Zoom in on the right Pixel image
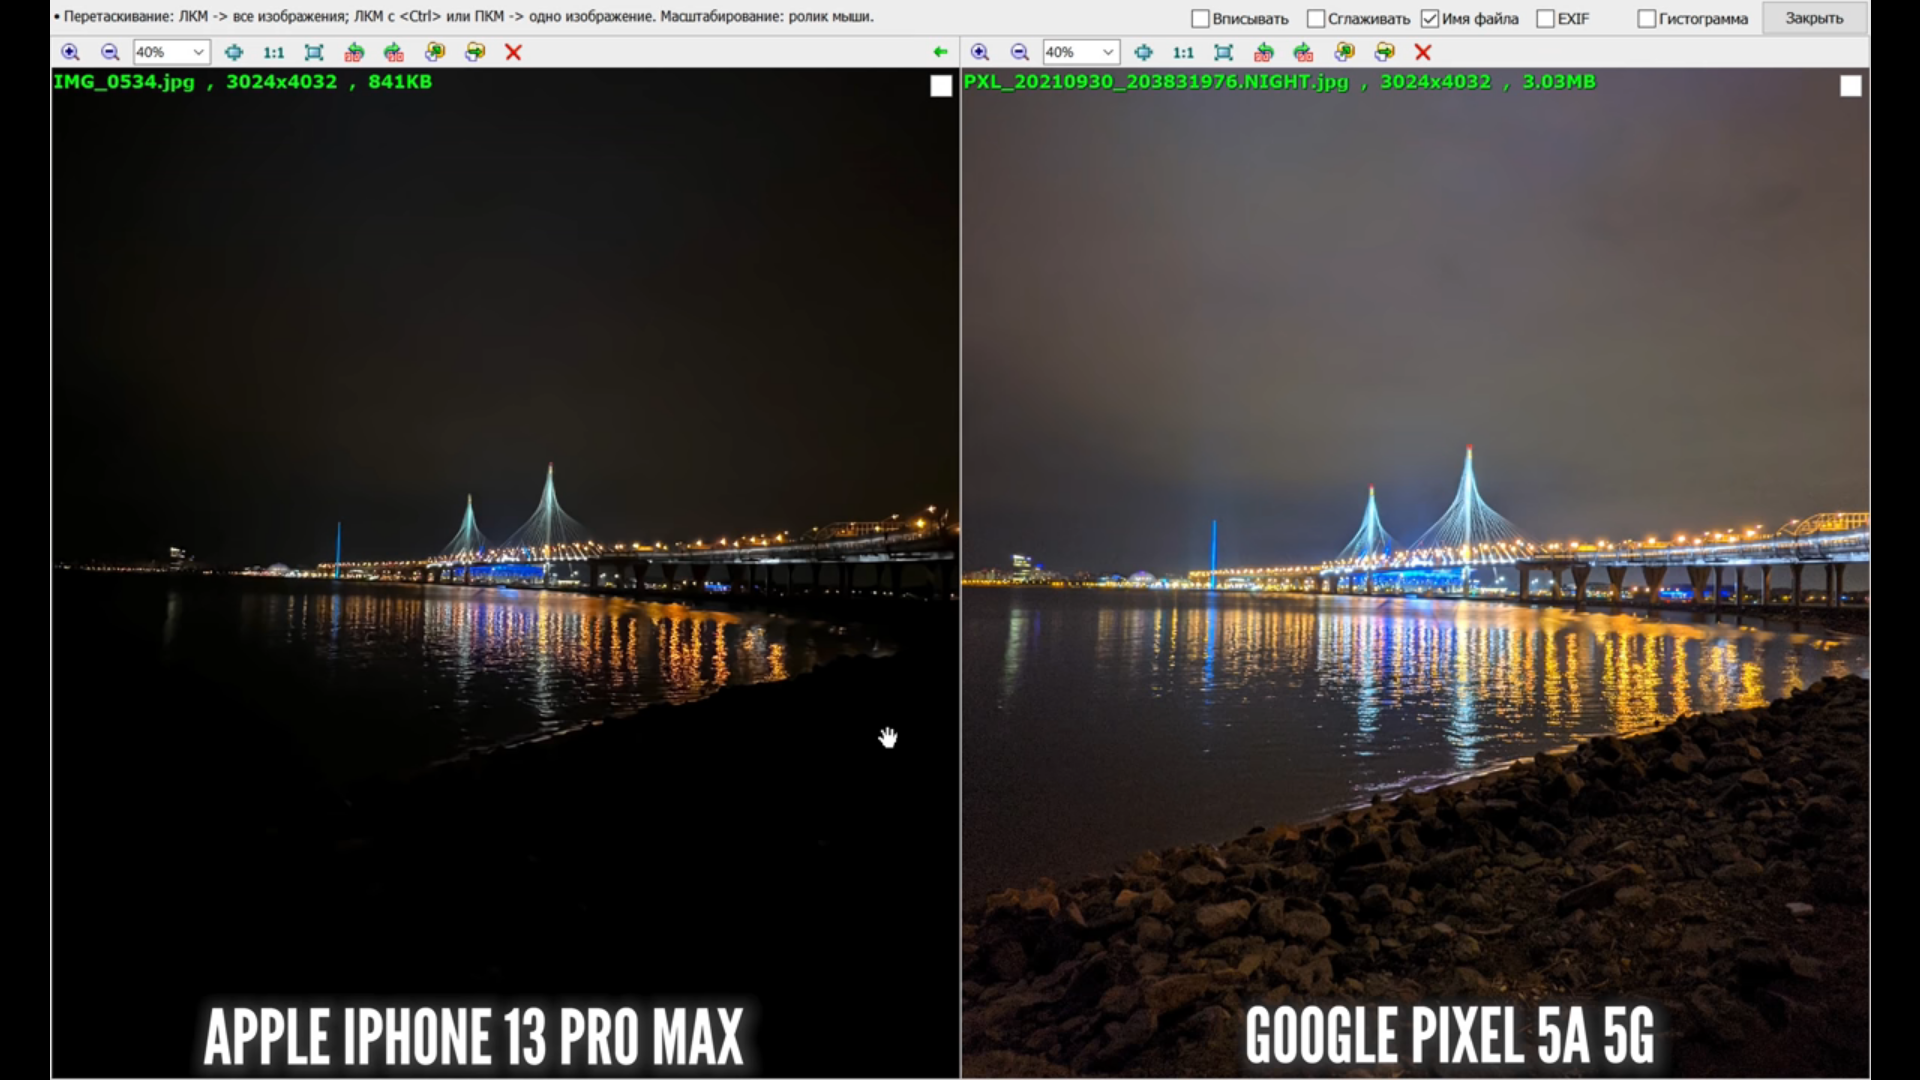Viewport: 1920px width, 1080px height. click(x=980, y=52)
